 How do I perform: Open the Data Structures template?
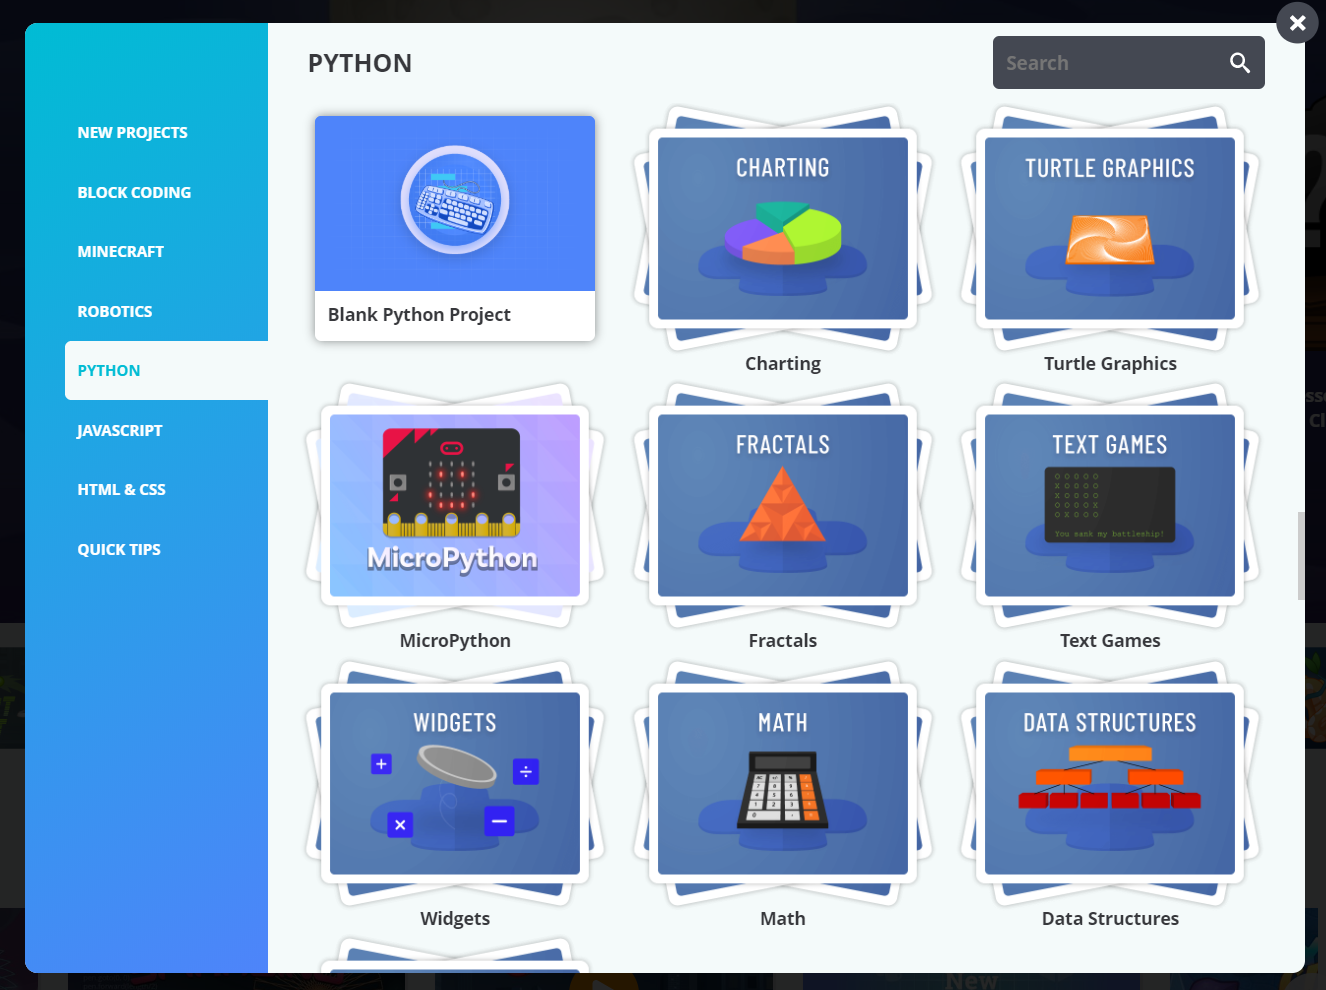[1110, 784]
